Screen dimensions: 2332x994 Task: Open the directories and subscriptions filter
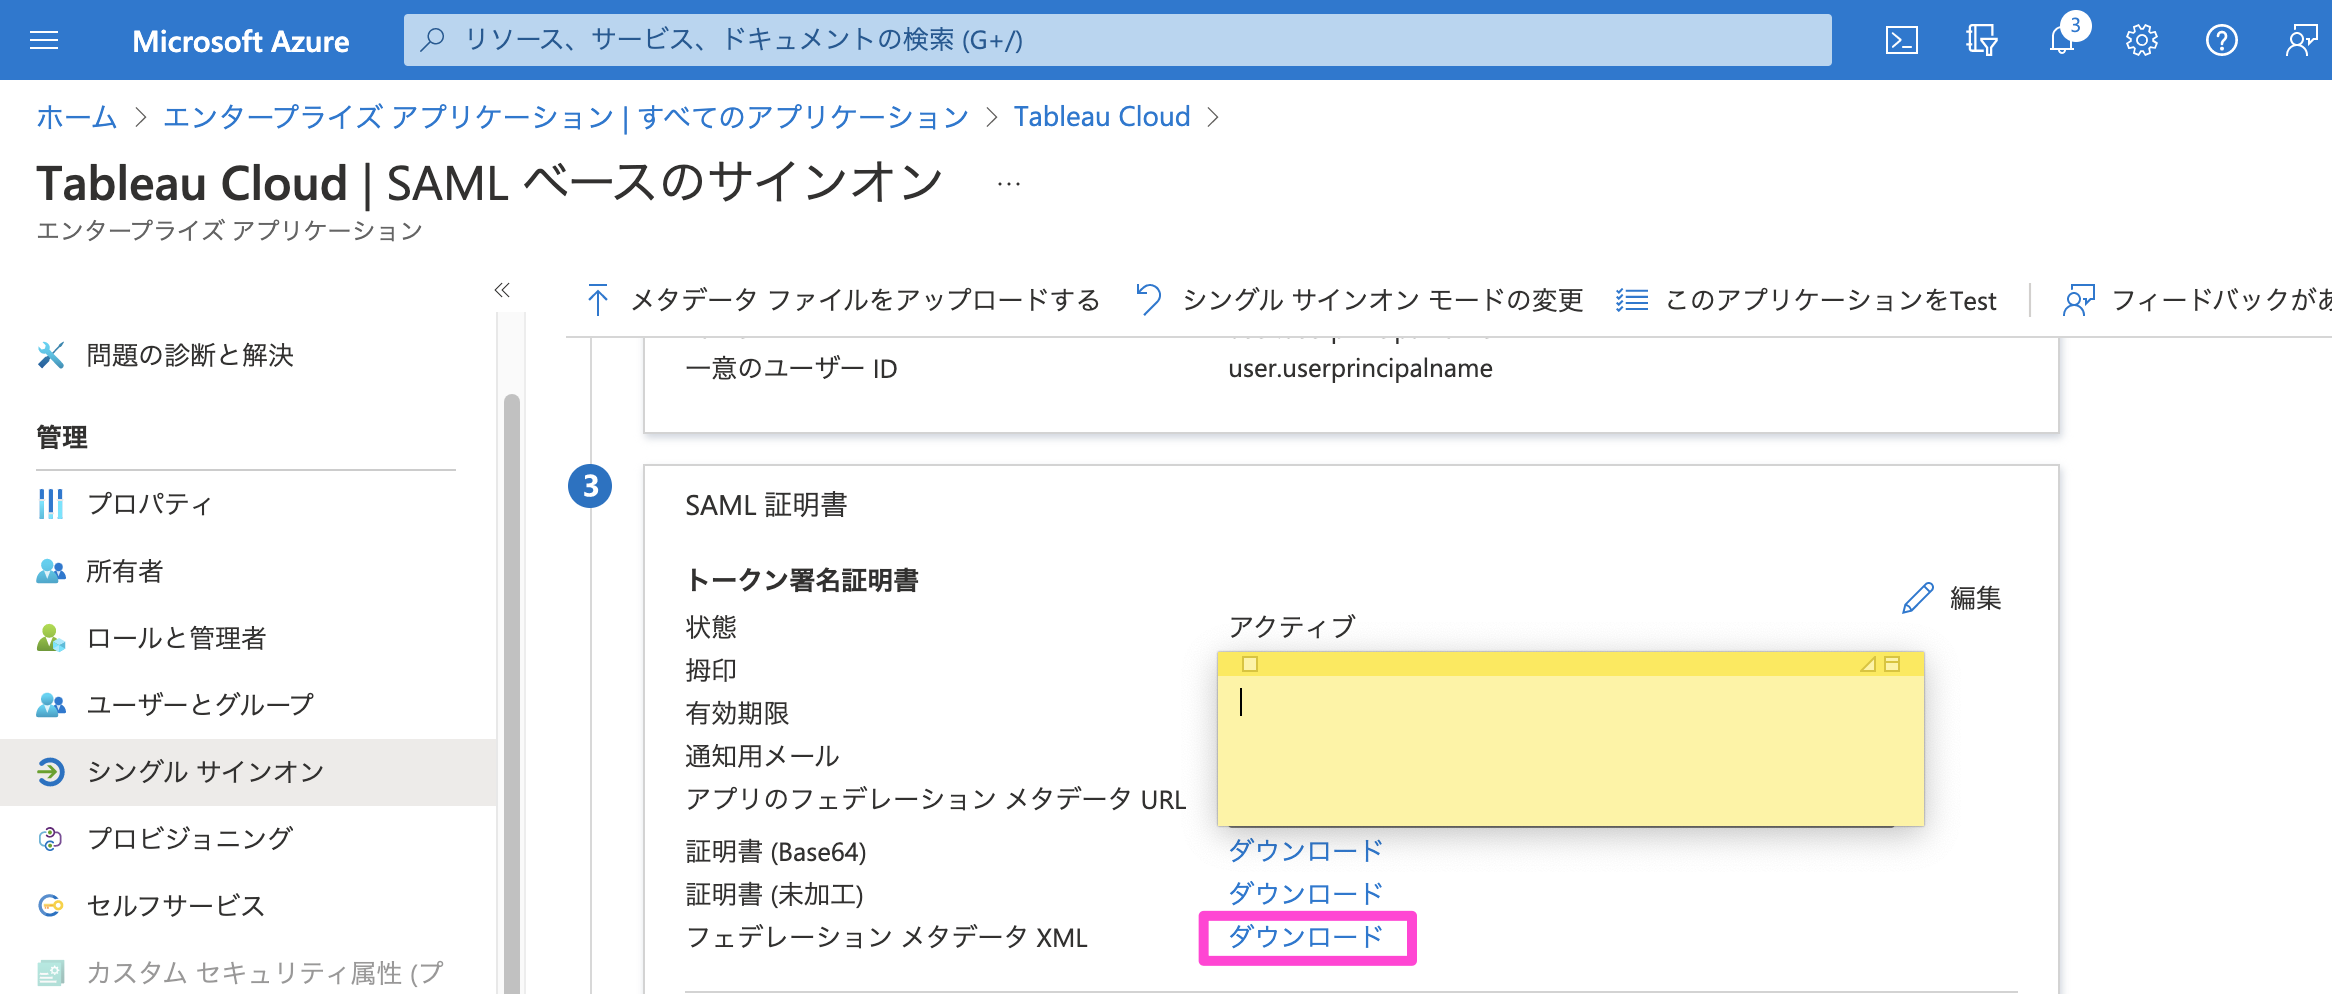[x=1979, y=40]
